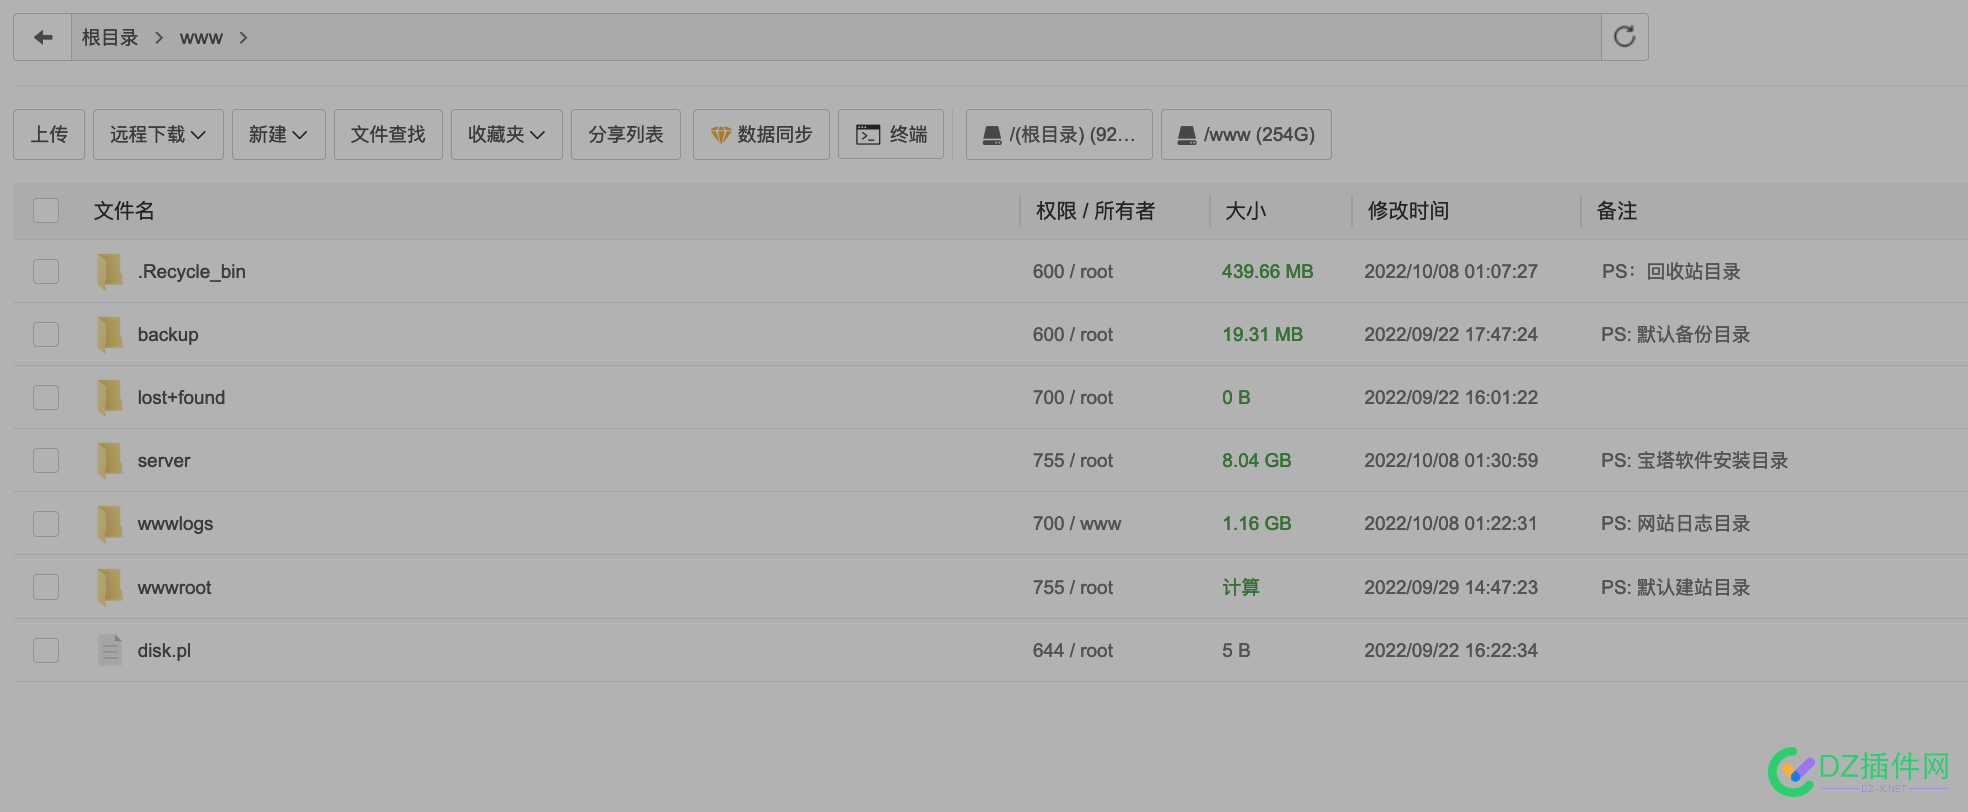This screenshot has width=1968, height=812.
Task: Sort by 修改时间 column header
Action: [1408, 211]
